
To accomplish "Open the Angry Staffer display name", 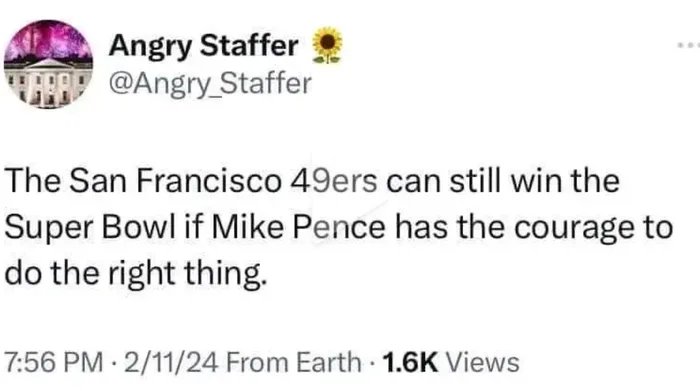I will [204, 46].
